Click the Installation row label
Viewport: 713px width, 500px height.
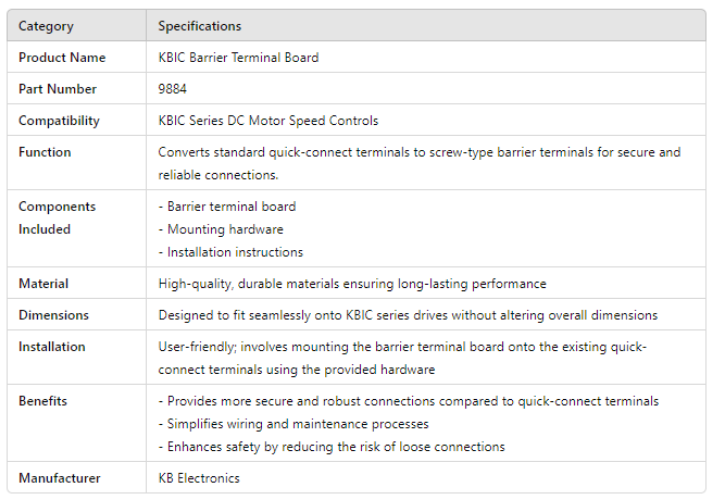[x=52, y=347]
